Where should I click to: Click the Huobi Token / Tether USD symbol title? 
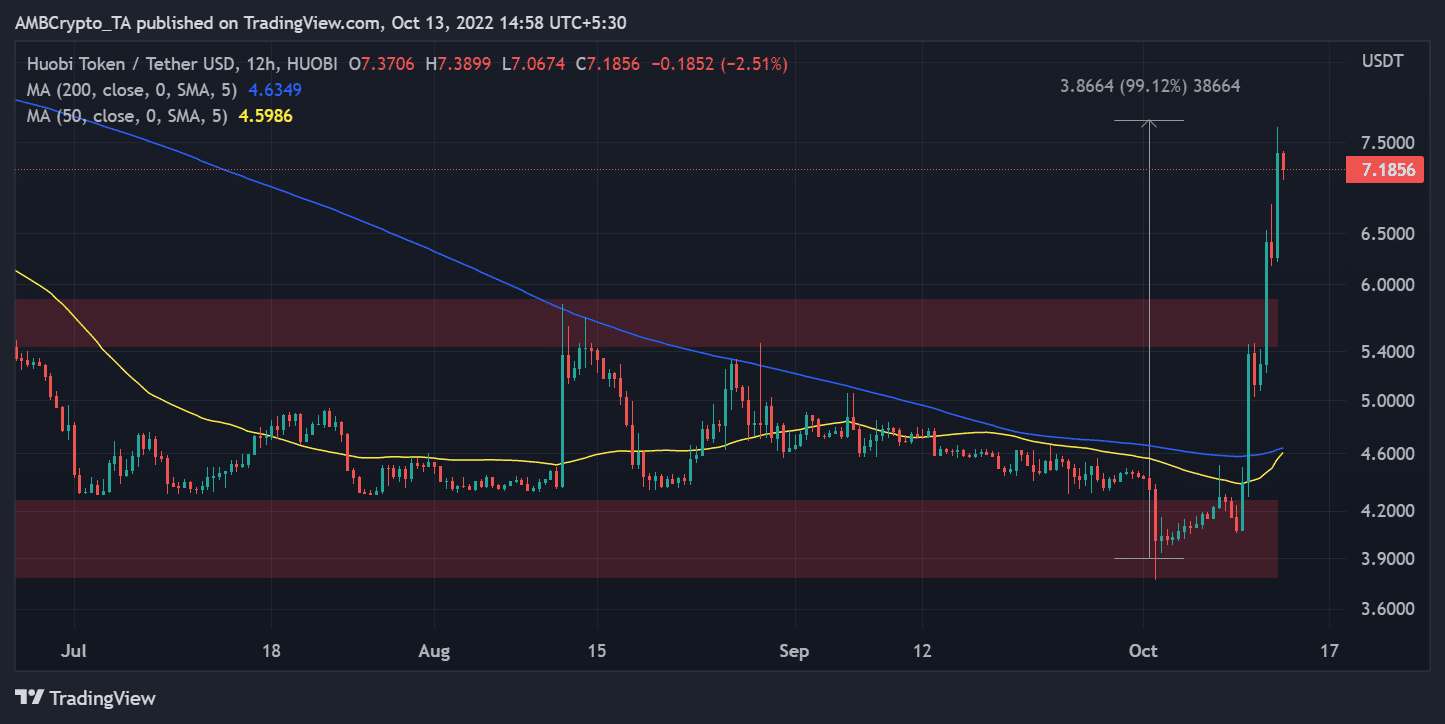[130, 62]
